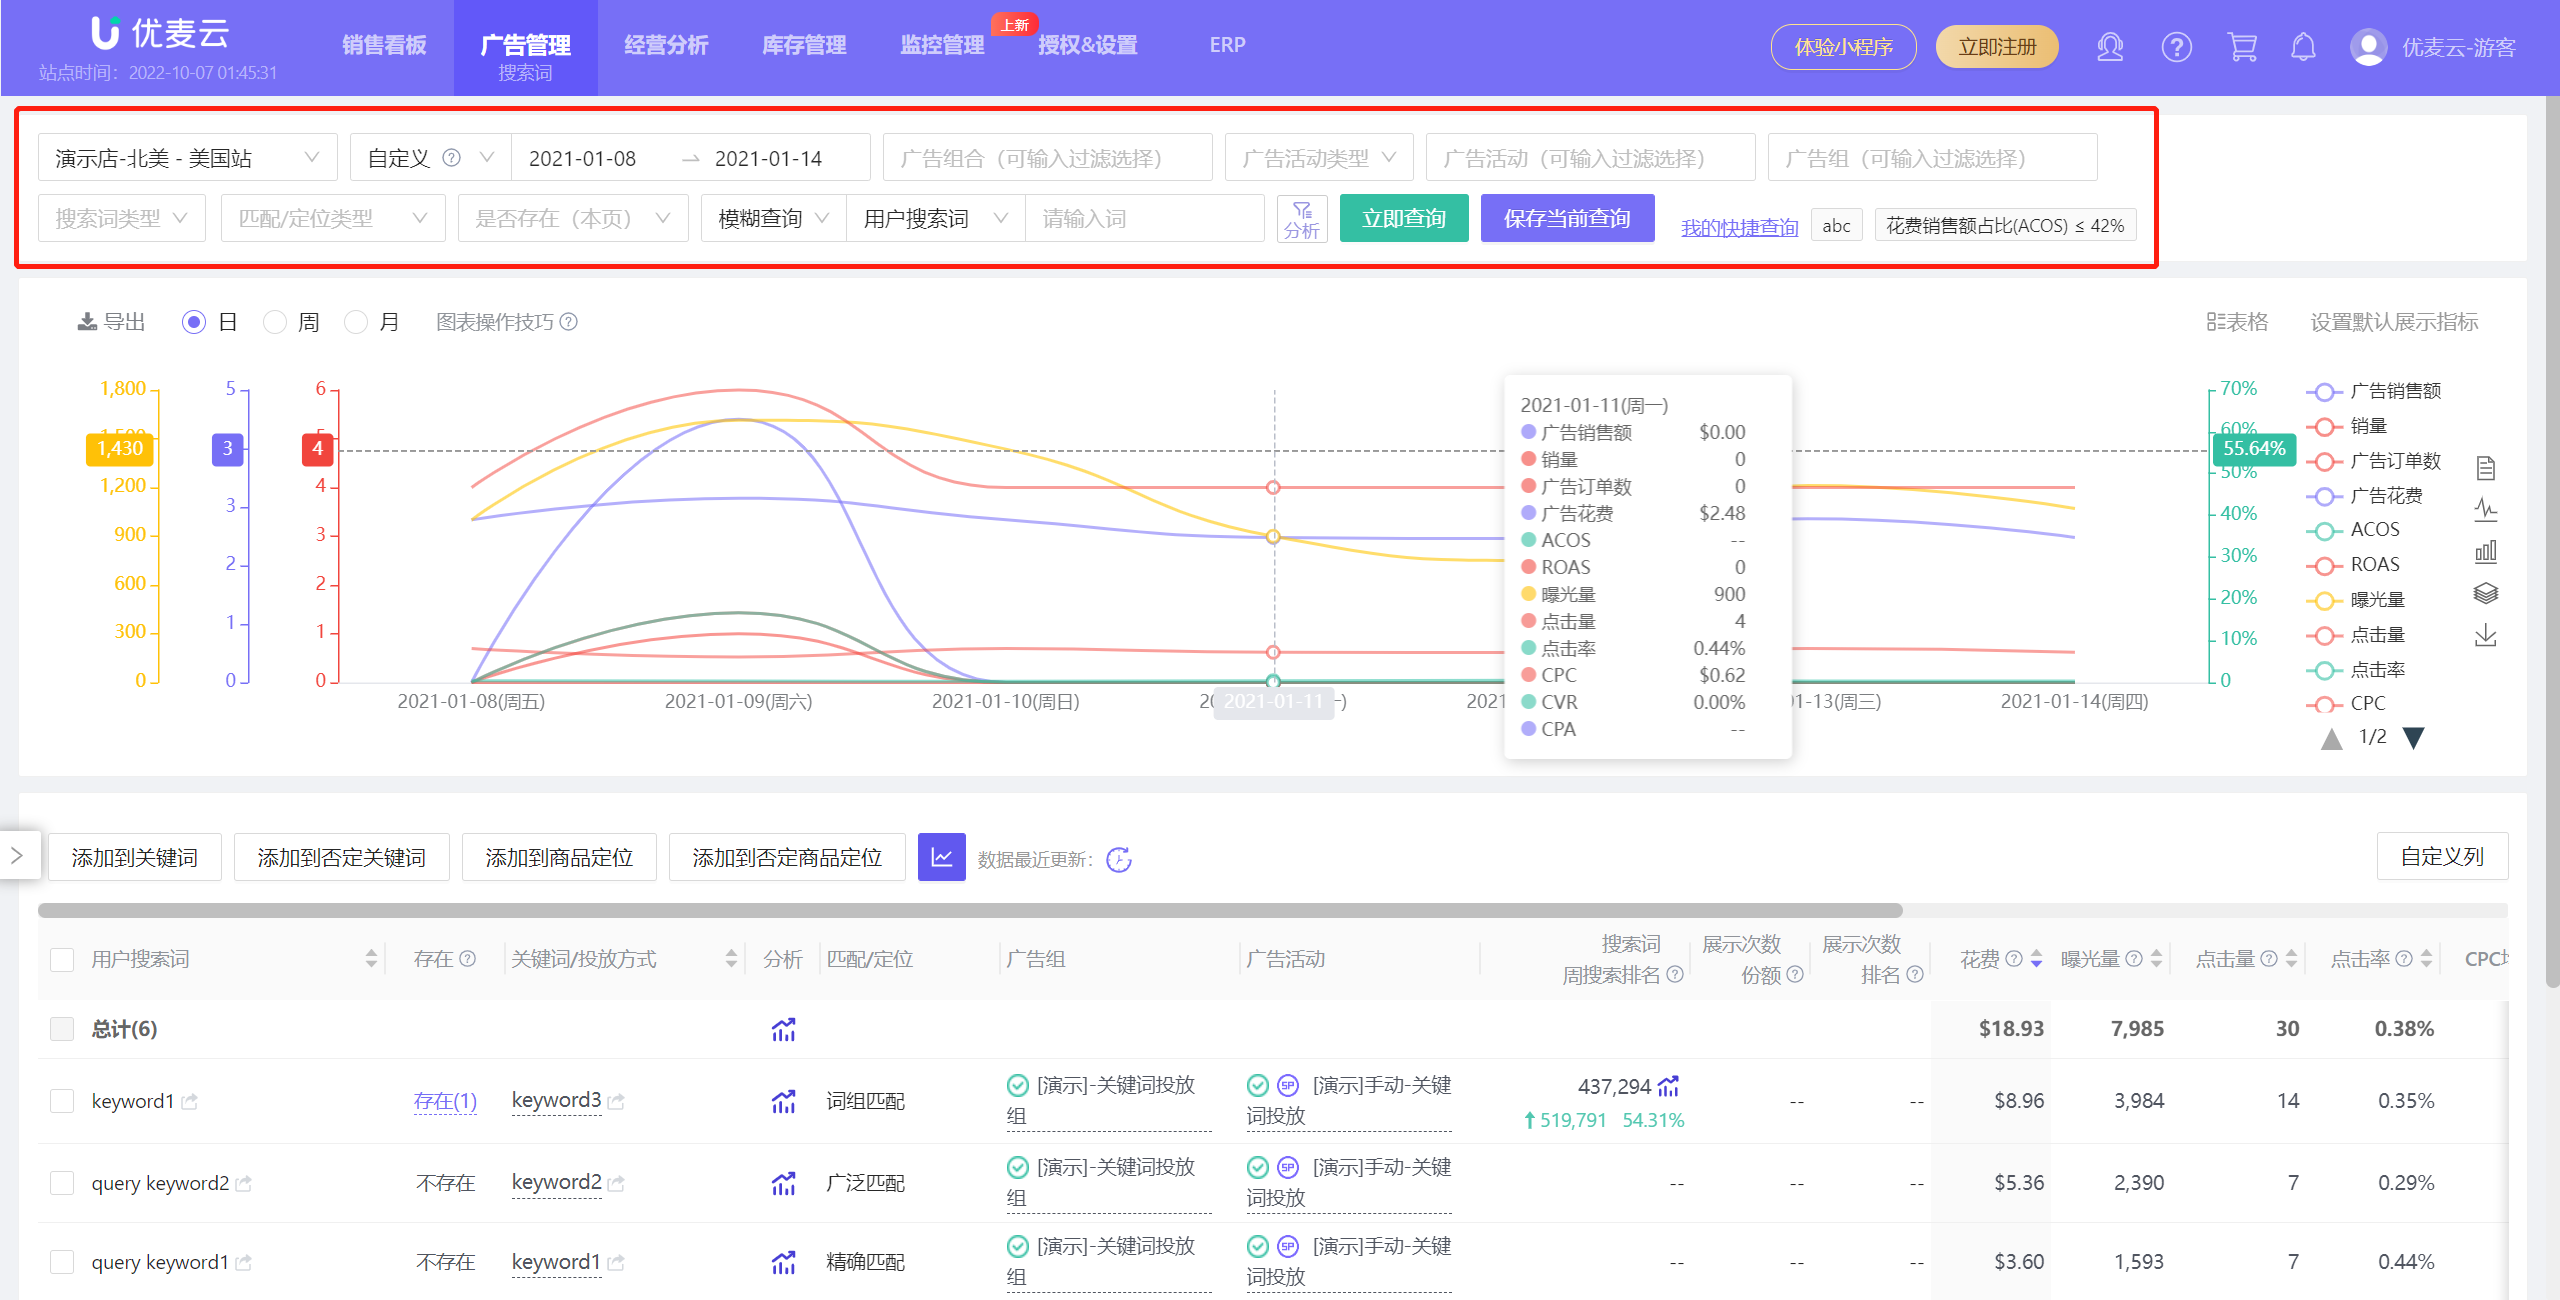Go to next legend page arrow
Screen dimensions: 2560x1300
(2414, 738)
